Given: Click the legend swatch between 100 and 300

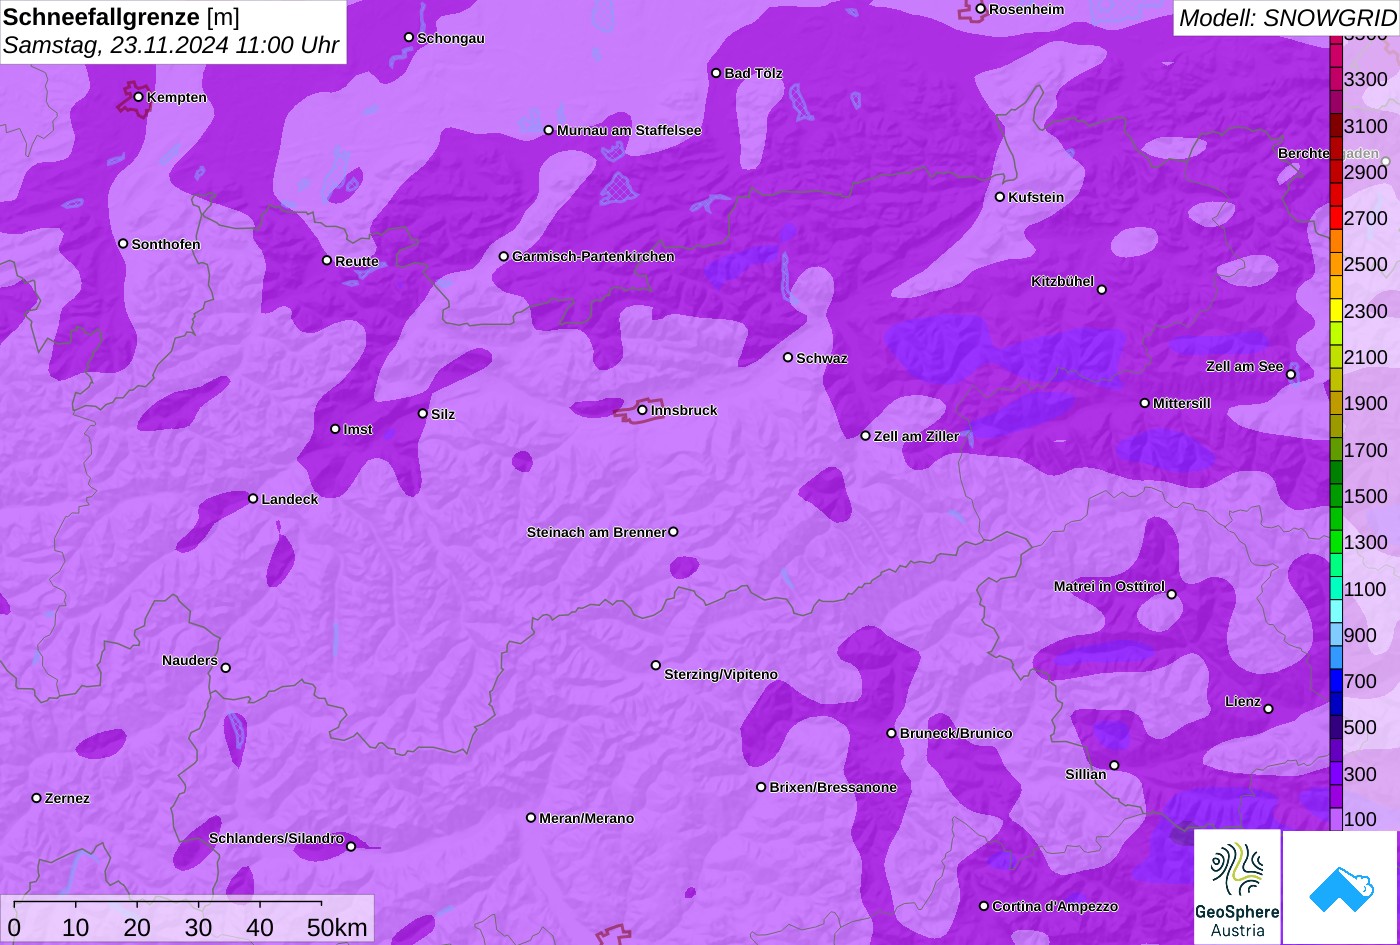Looking at the screenshot, I should pos(1336,798).
